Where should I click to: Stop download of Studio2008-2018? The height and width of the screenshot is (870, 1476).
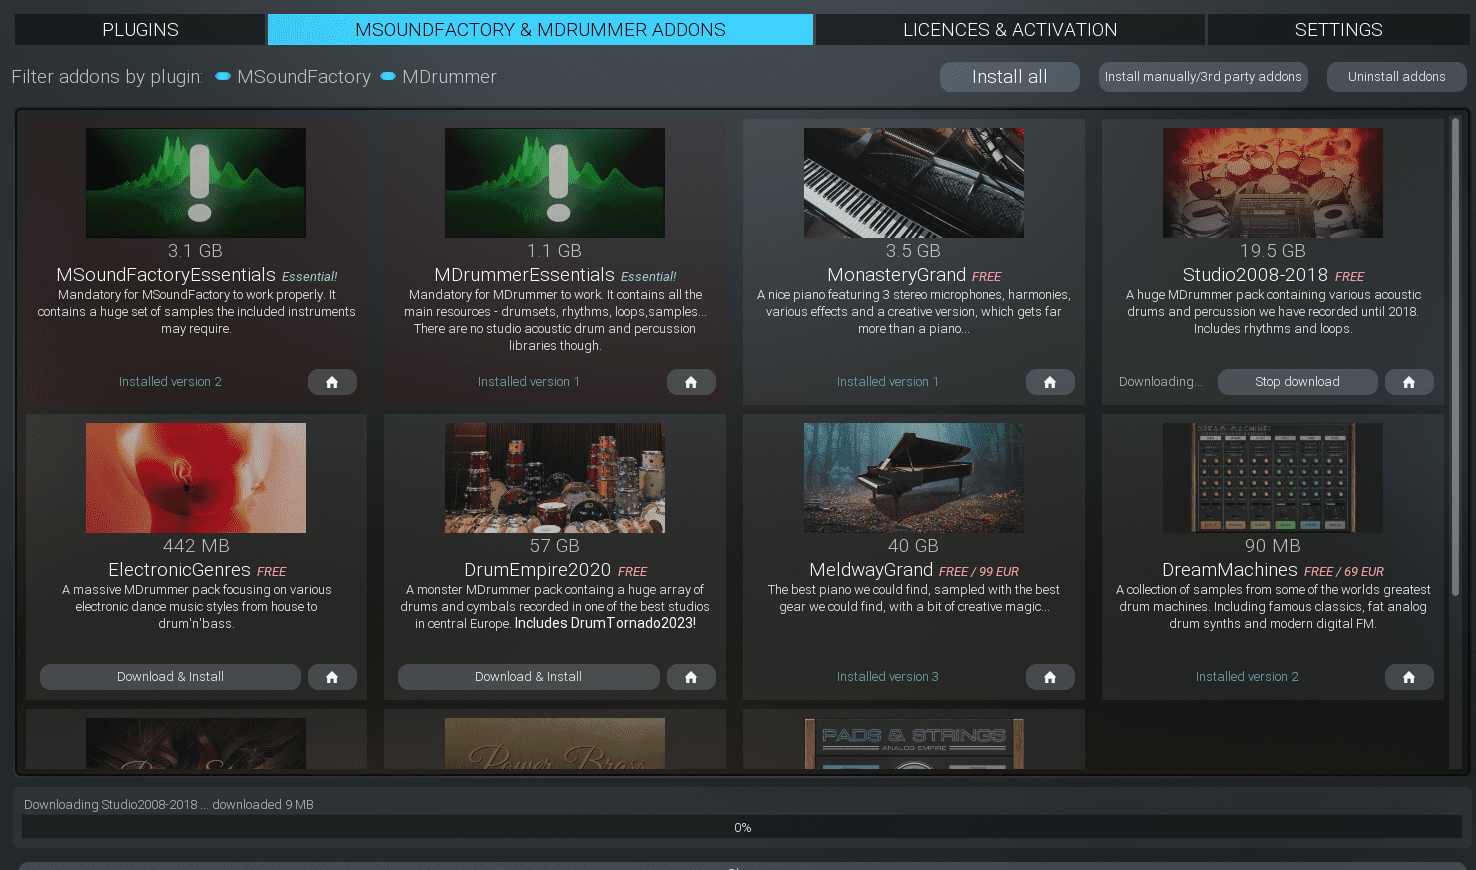[1297, 382]
